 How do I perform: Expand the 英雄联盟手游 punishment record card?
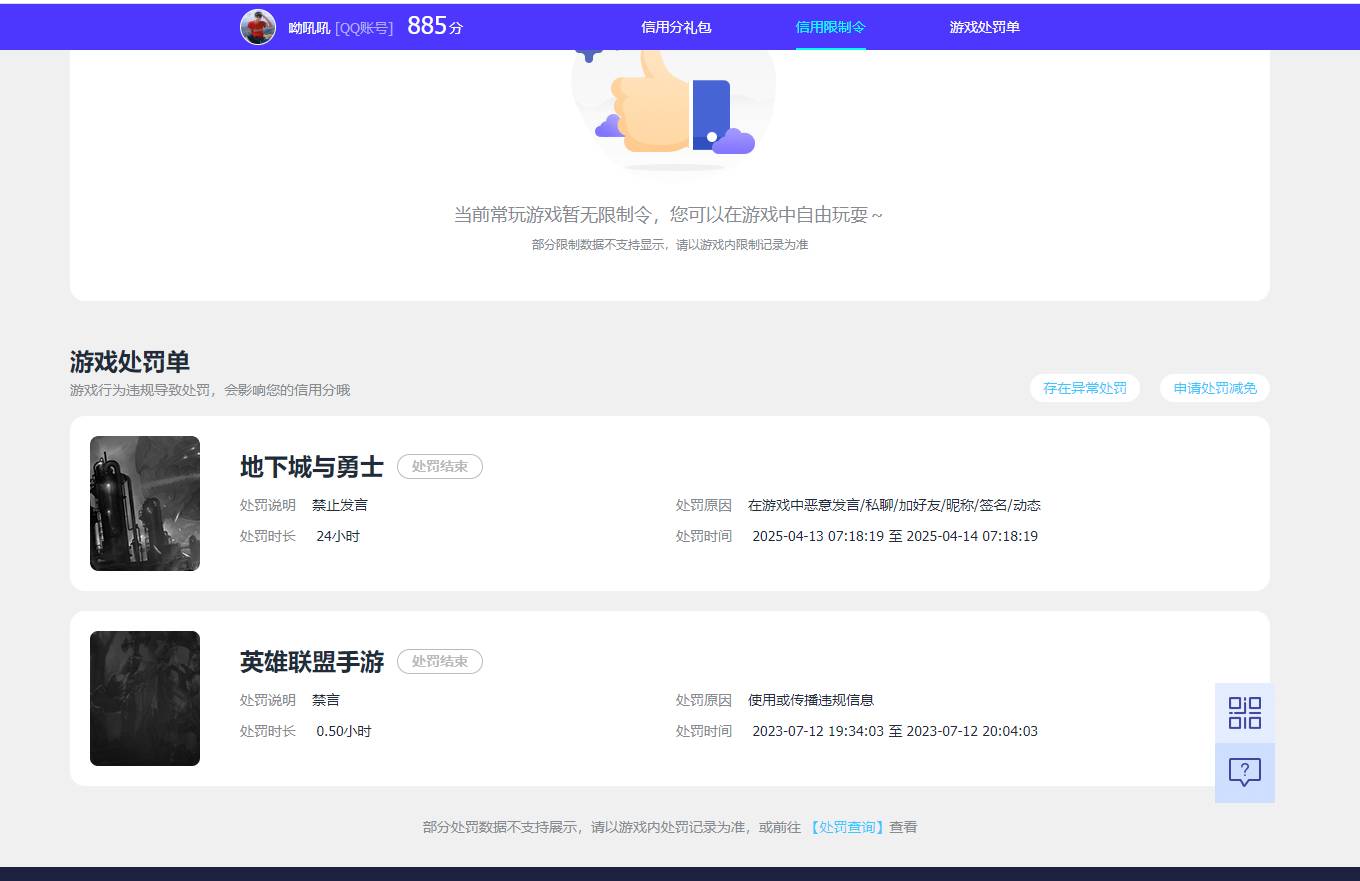click(x=668, y=698)
